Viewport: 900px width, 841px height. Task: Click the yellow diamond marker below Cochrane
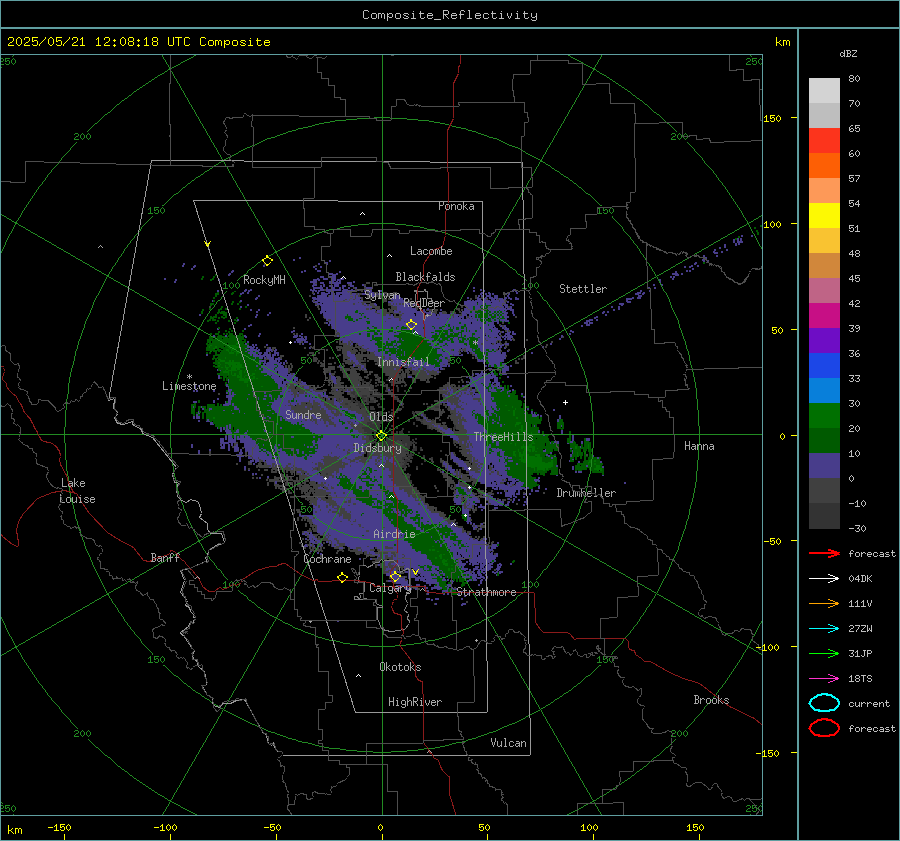343,578
